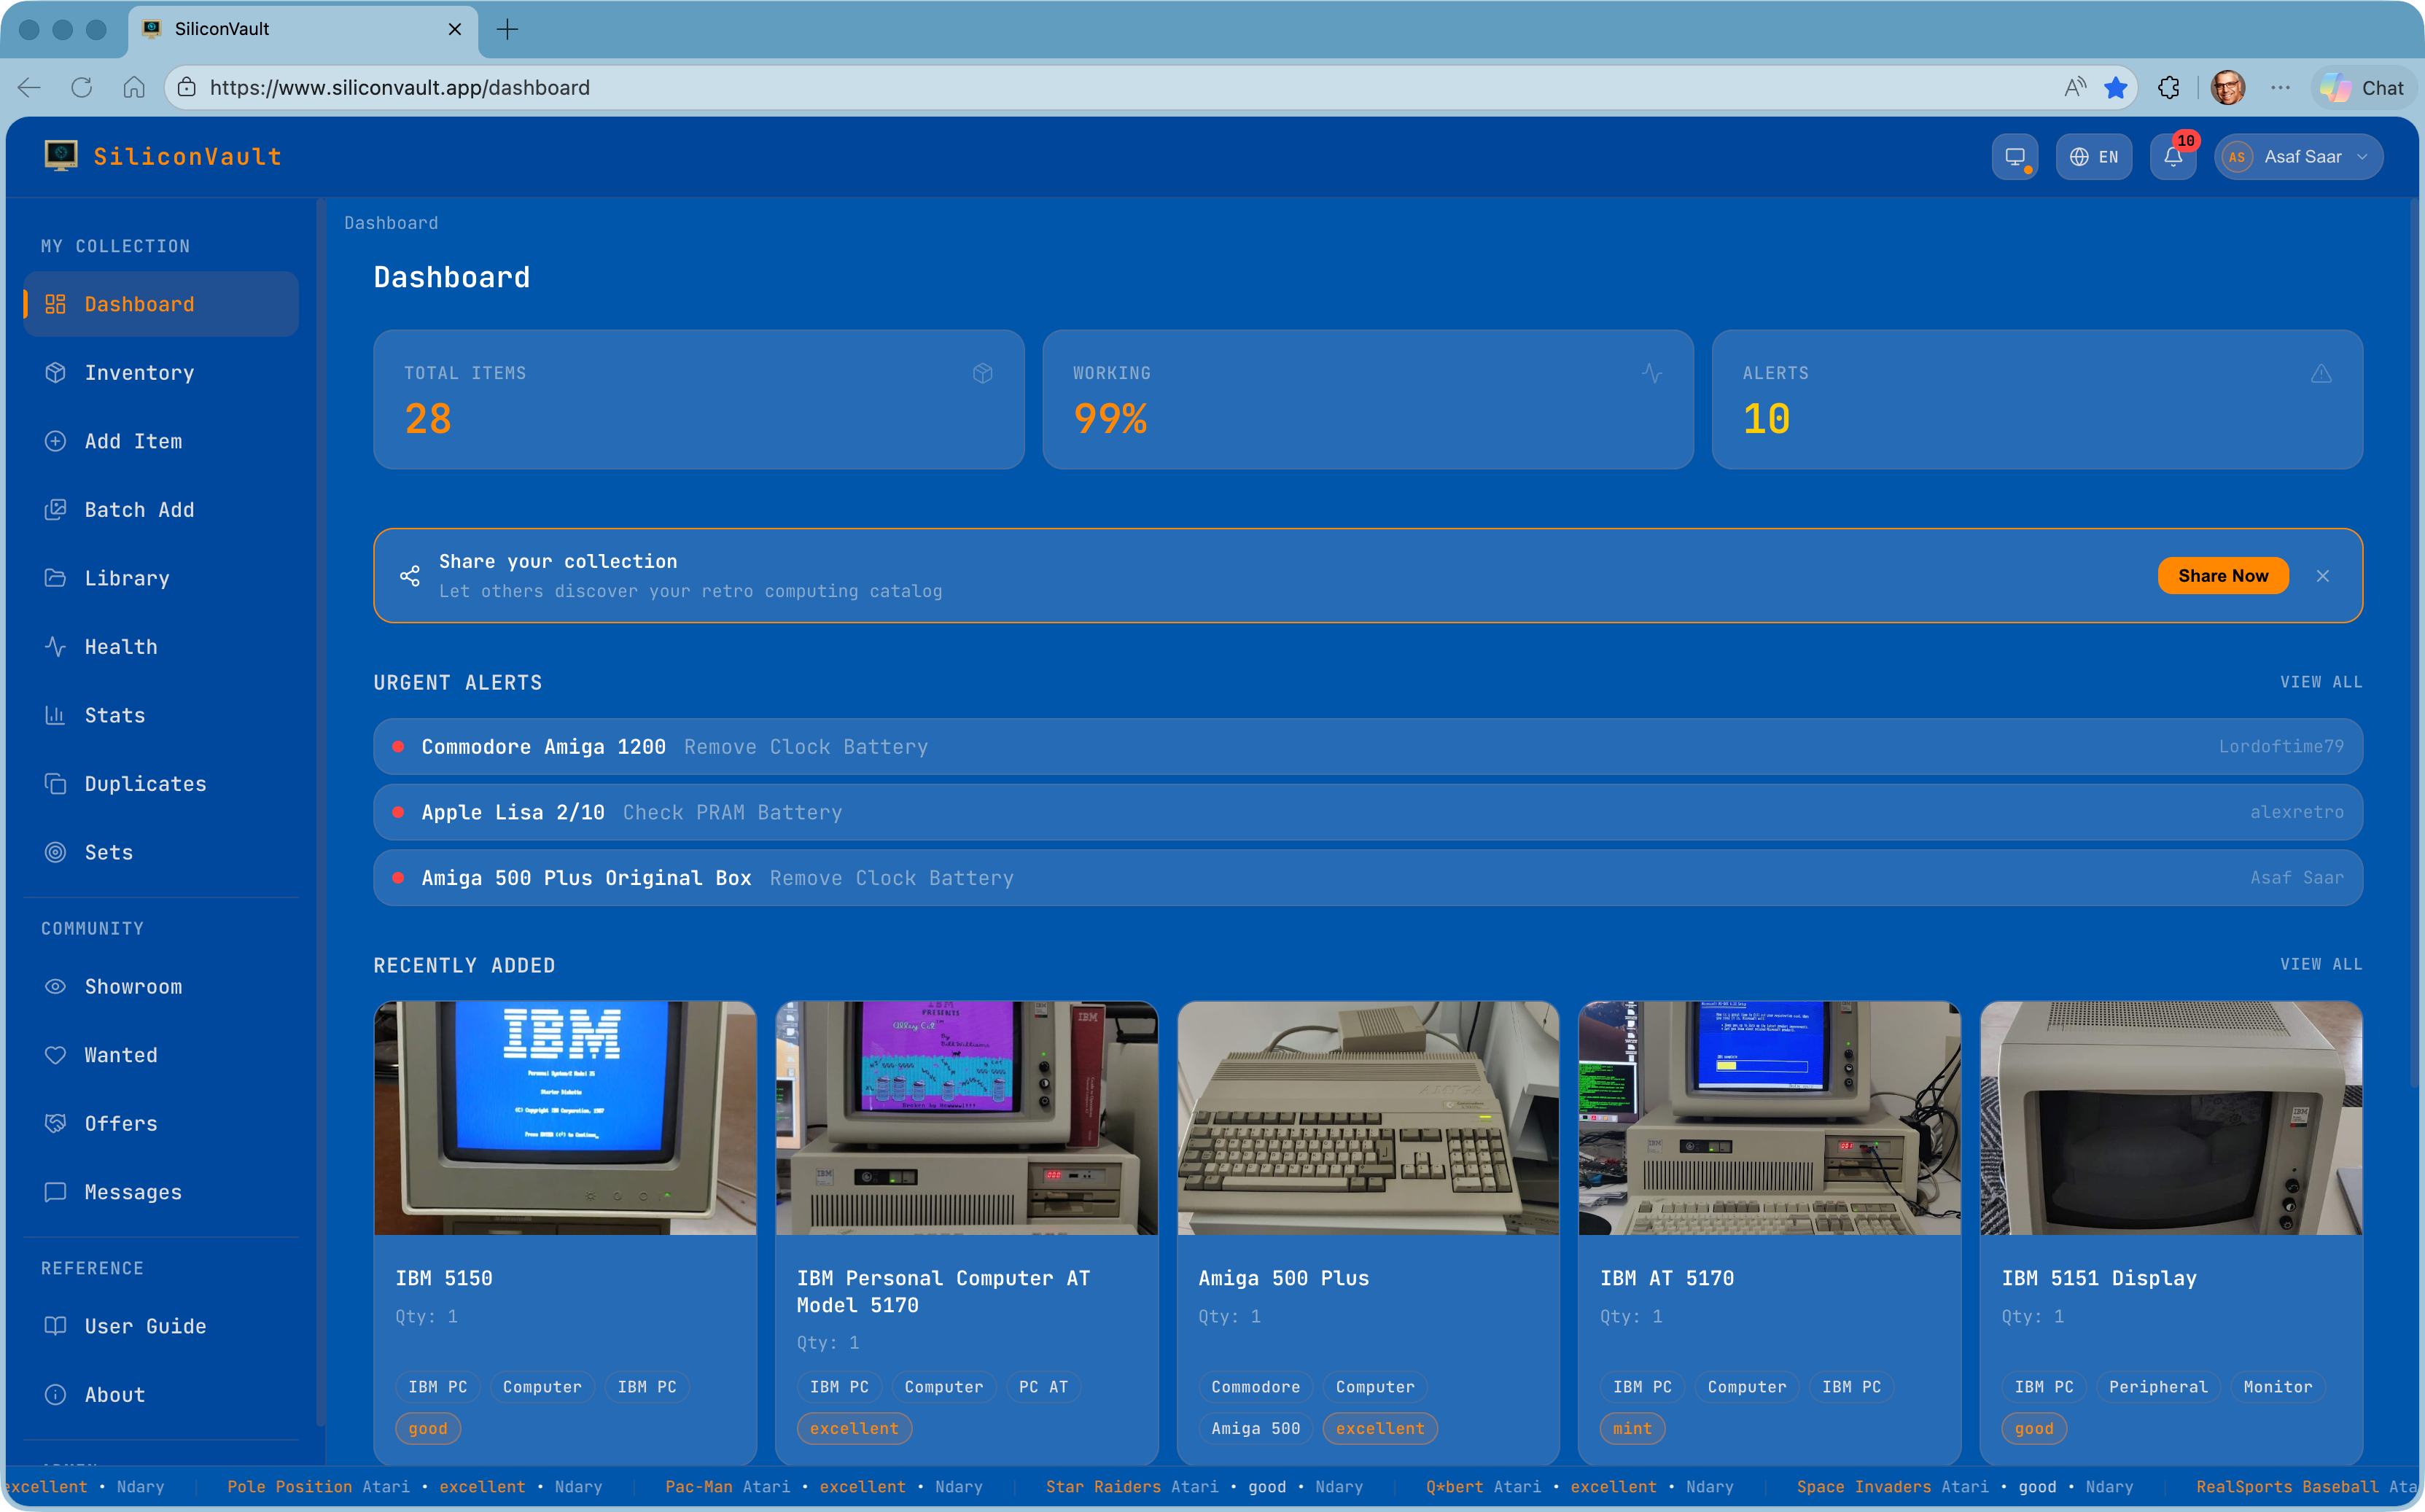This screenshot has height=1512, width=2425.
Task: Click the SiliconVault logo icon
Action: coord(61,156)
